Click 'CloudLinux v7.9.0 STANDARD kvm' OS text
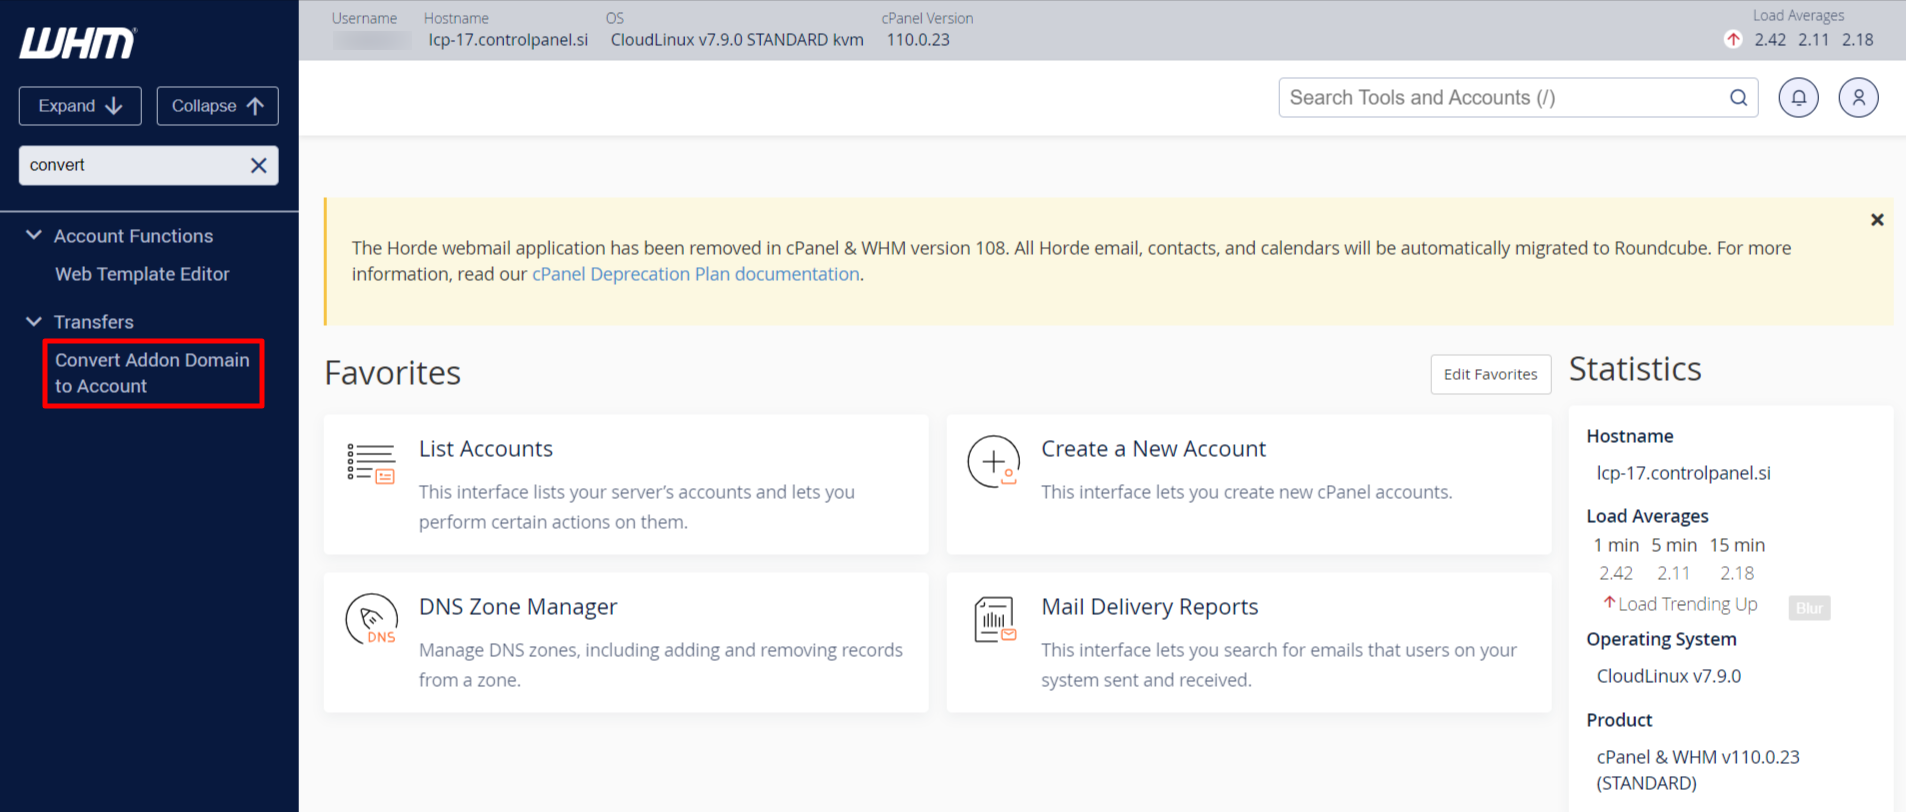Image resolution: width=1906 pixels, height=812 pixels. (737, 40)
